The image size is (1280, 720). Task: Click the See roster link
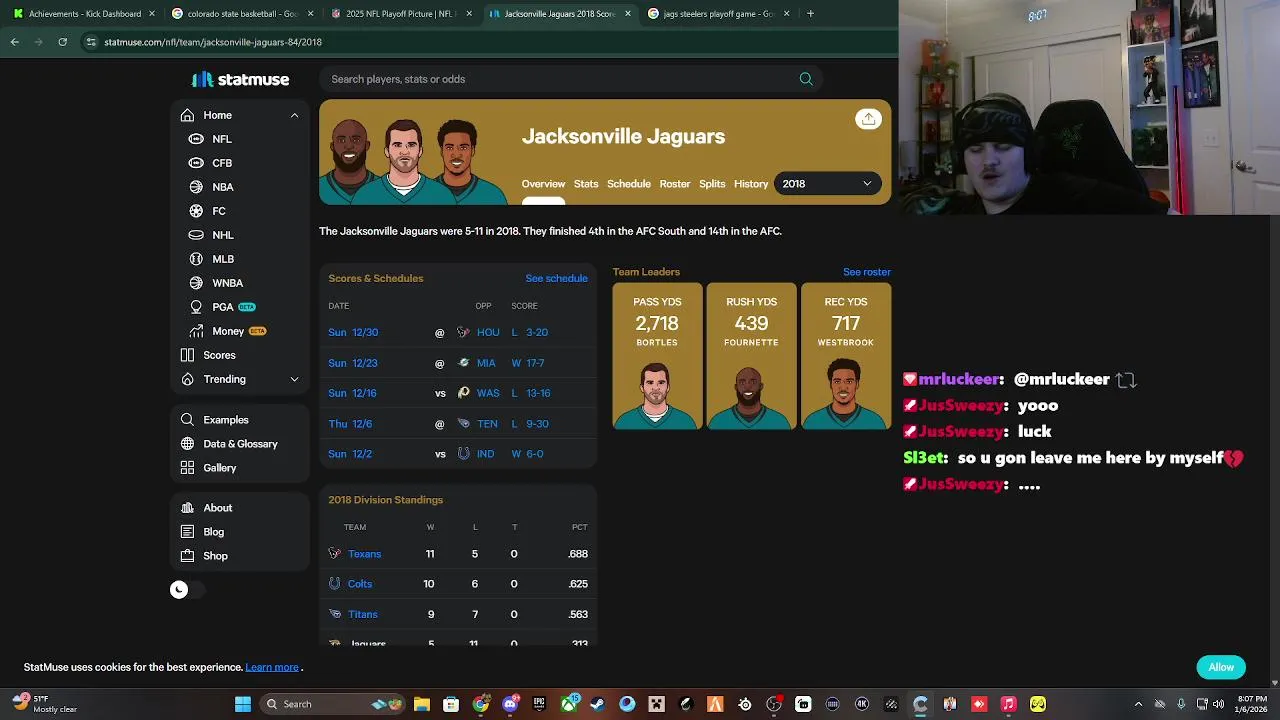point(867,272)
